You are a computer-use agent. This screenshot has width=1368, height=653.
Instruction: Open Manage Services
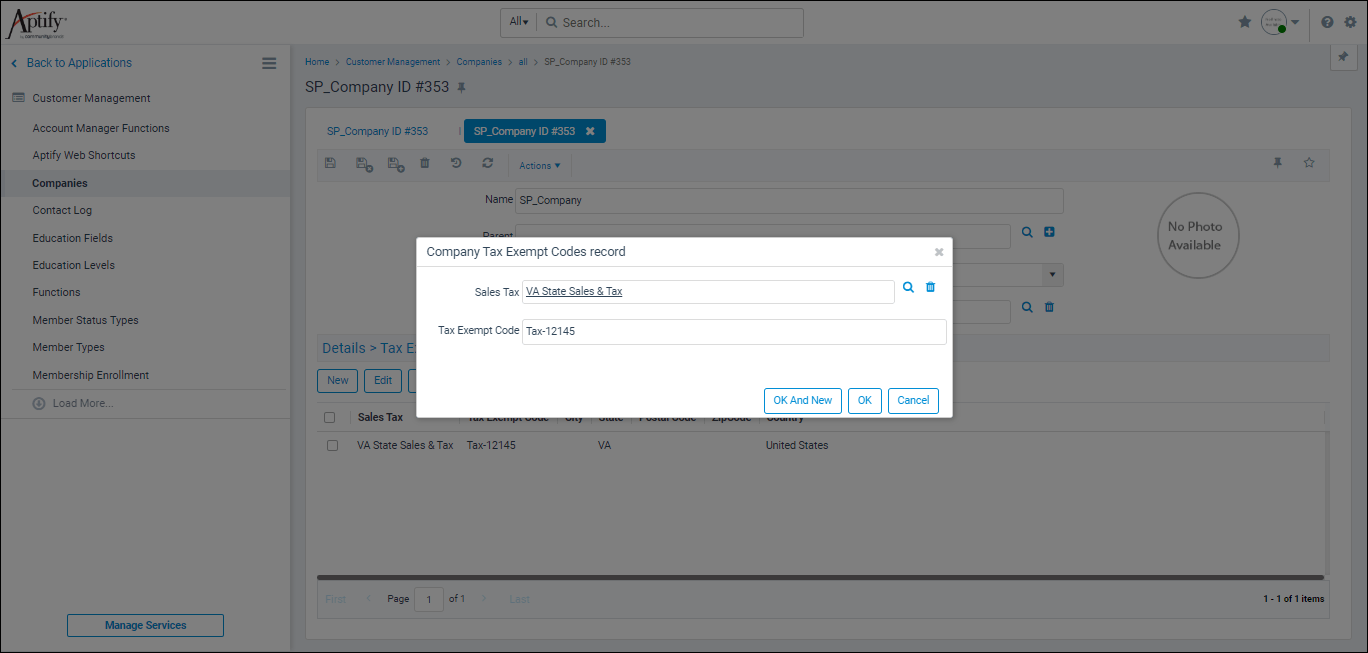pyautogui.click(x=145, y=625)
